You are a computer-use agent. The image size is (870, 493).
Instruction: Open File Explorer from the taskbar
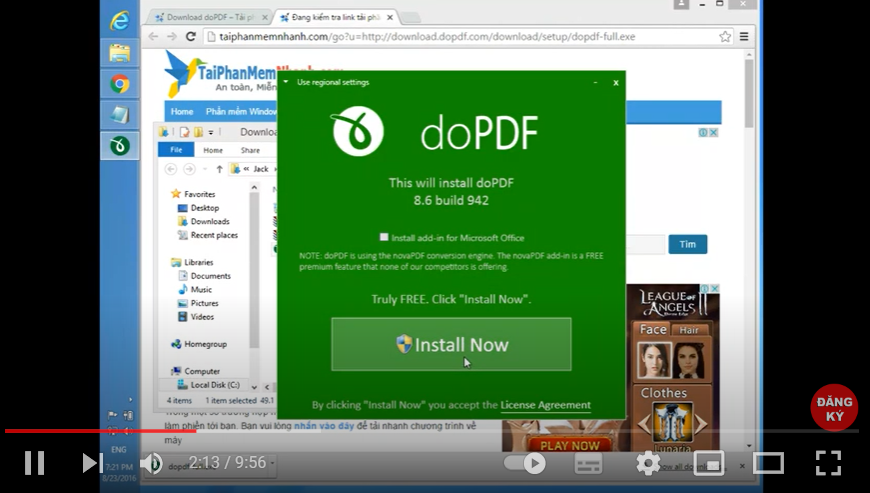(x=119, y=53)
